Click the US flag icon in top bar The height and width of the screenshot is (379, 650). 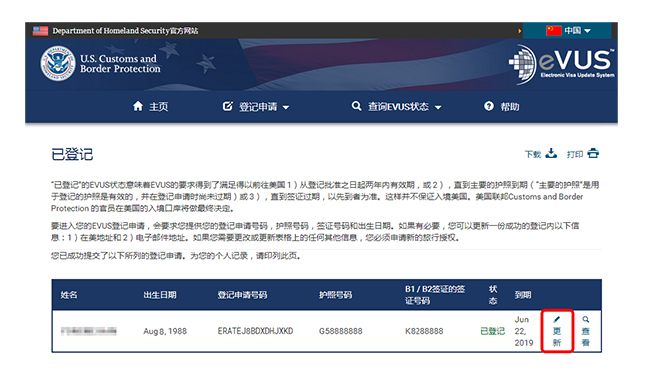pos(40,31)
